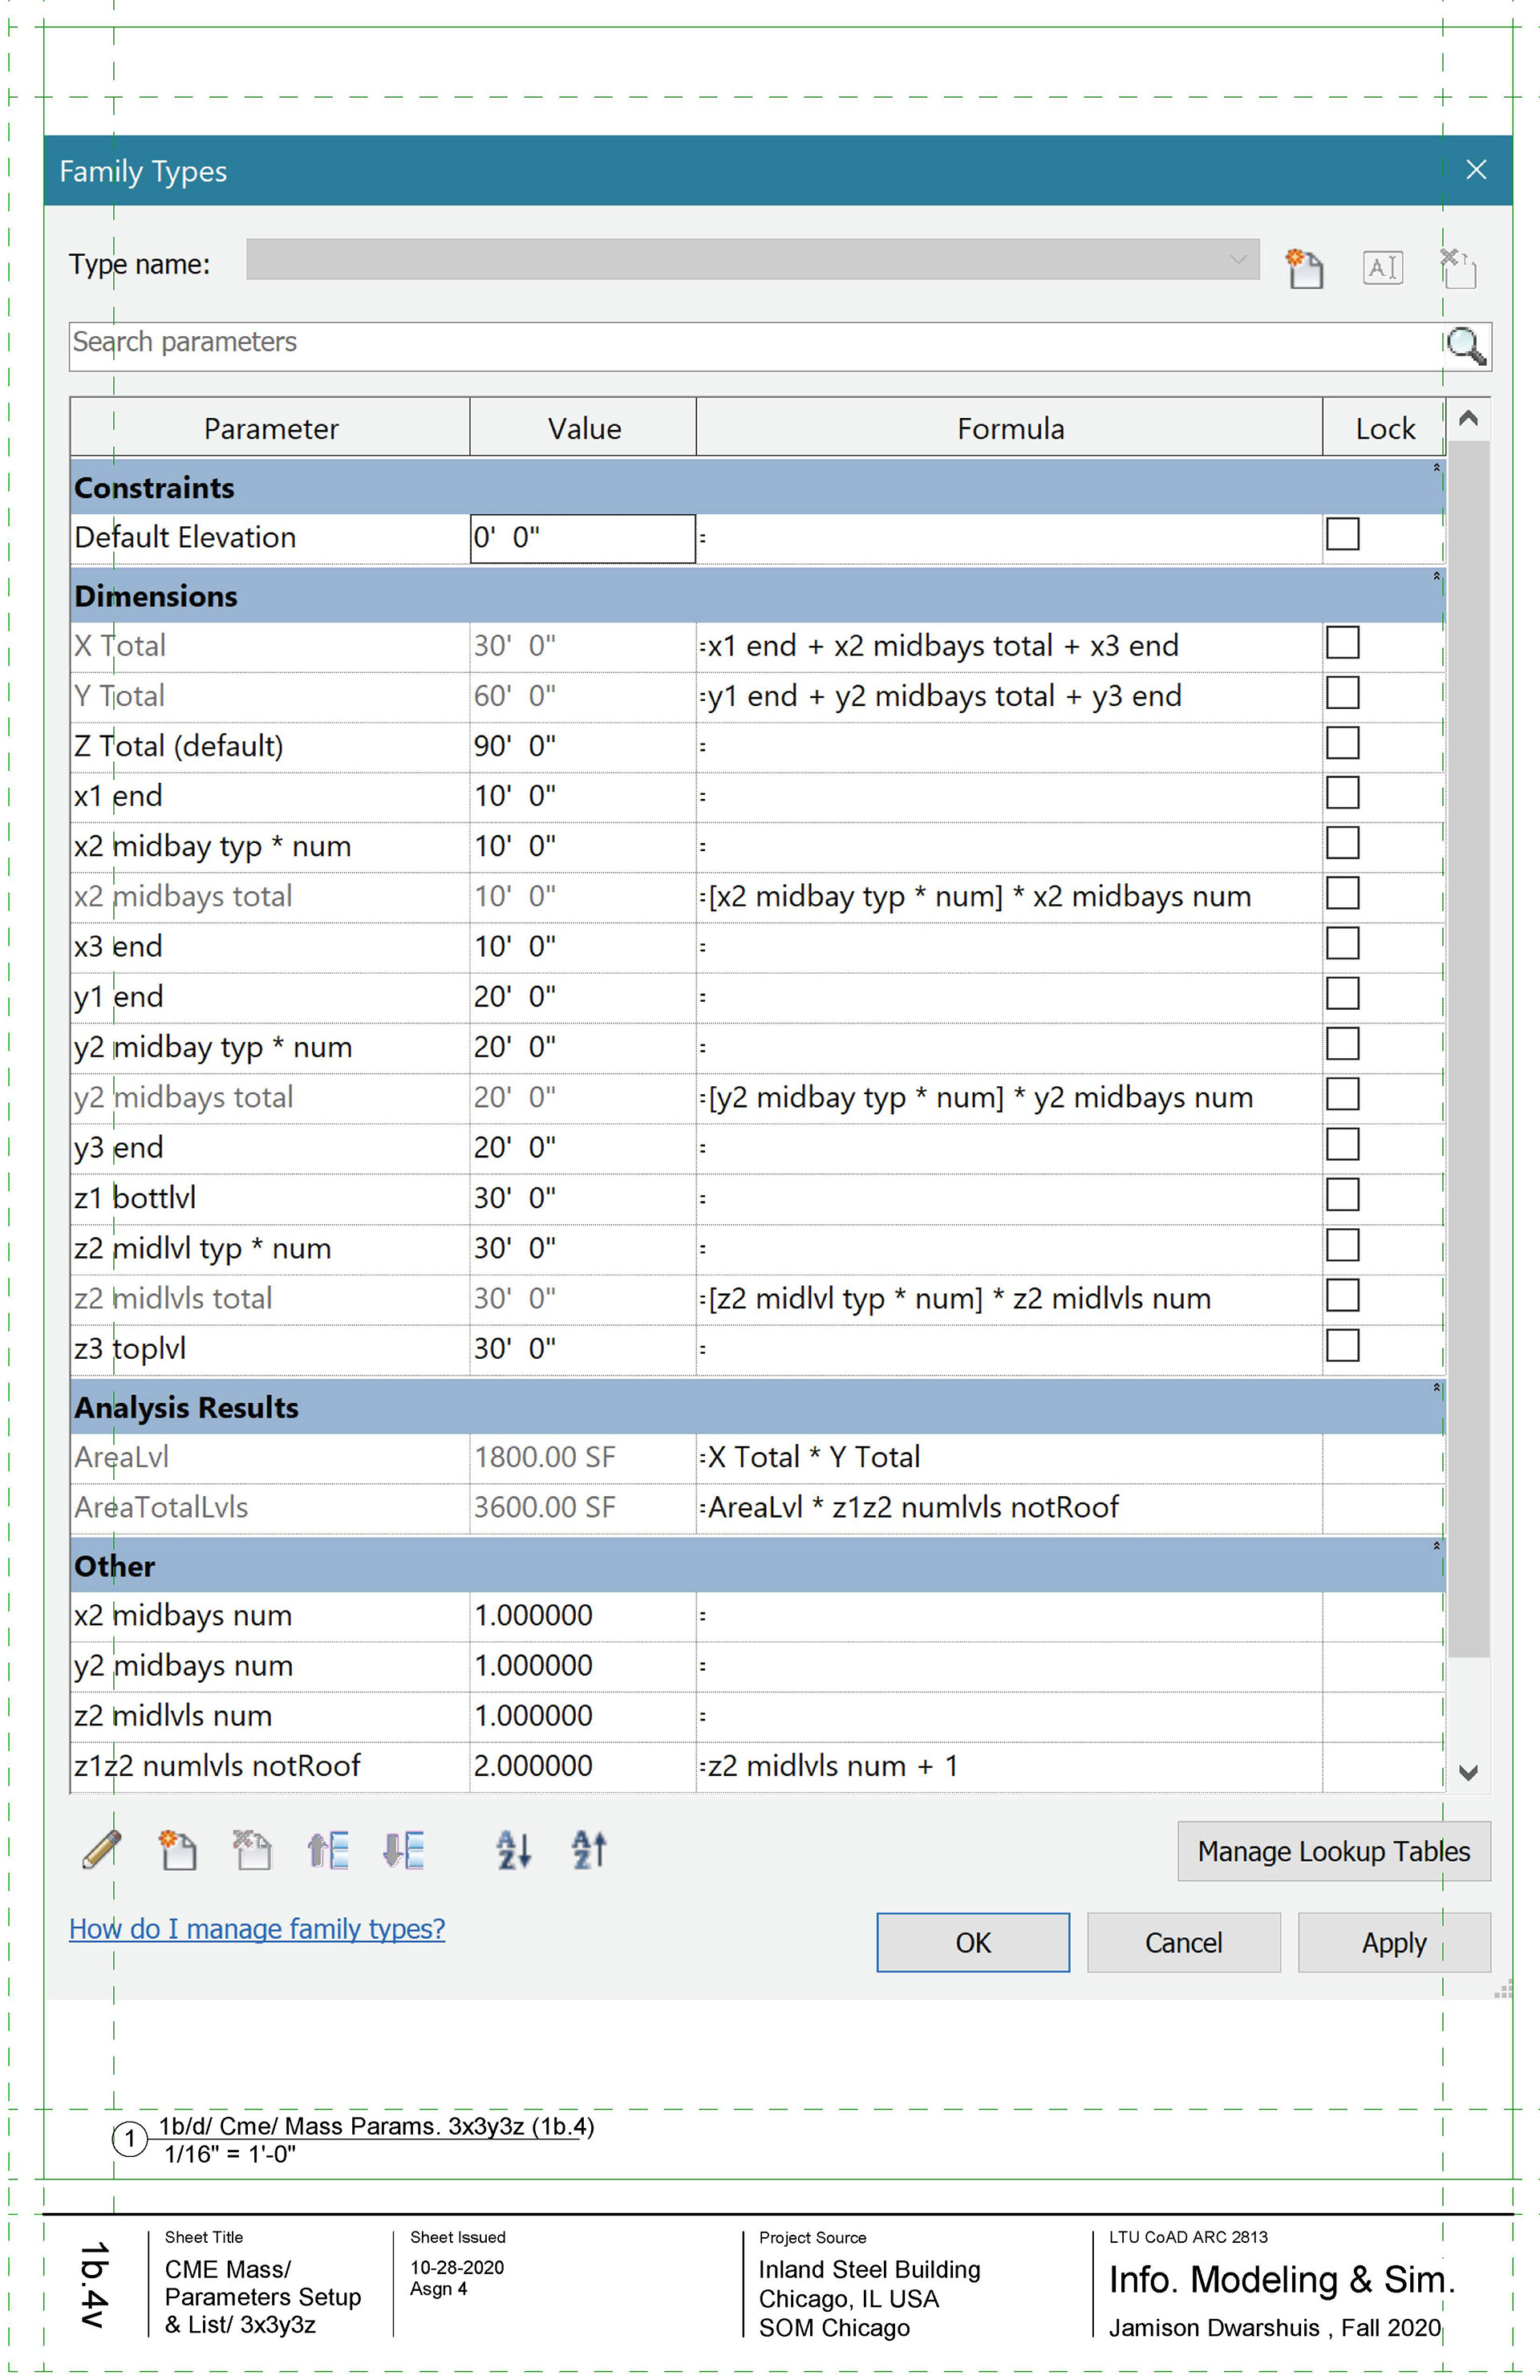The image size is (1540, 2380).
Task: Open the Type name dropdown
Action: (x=1237, y=260)
